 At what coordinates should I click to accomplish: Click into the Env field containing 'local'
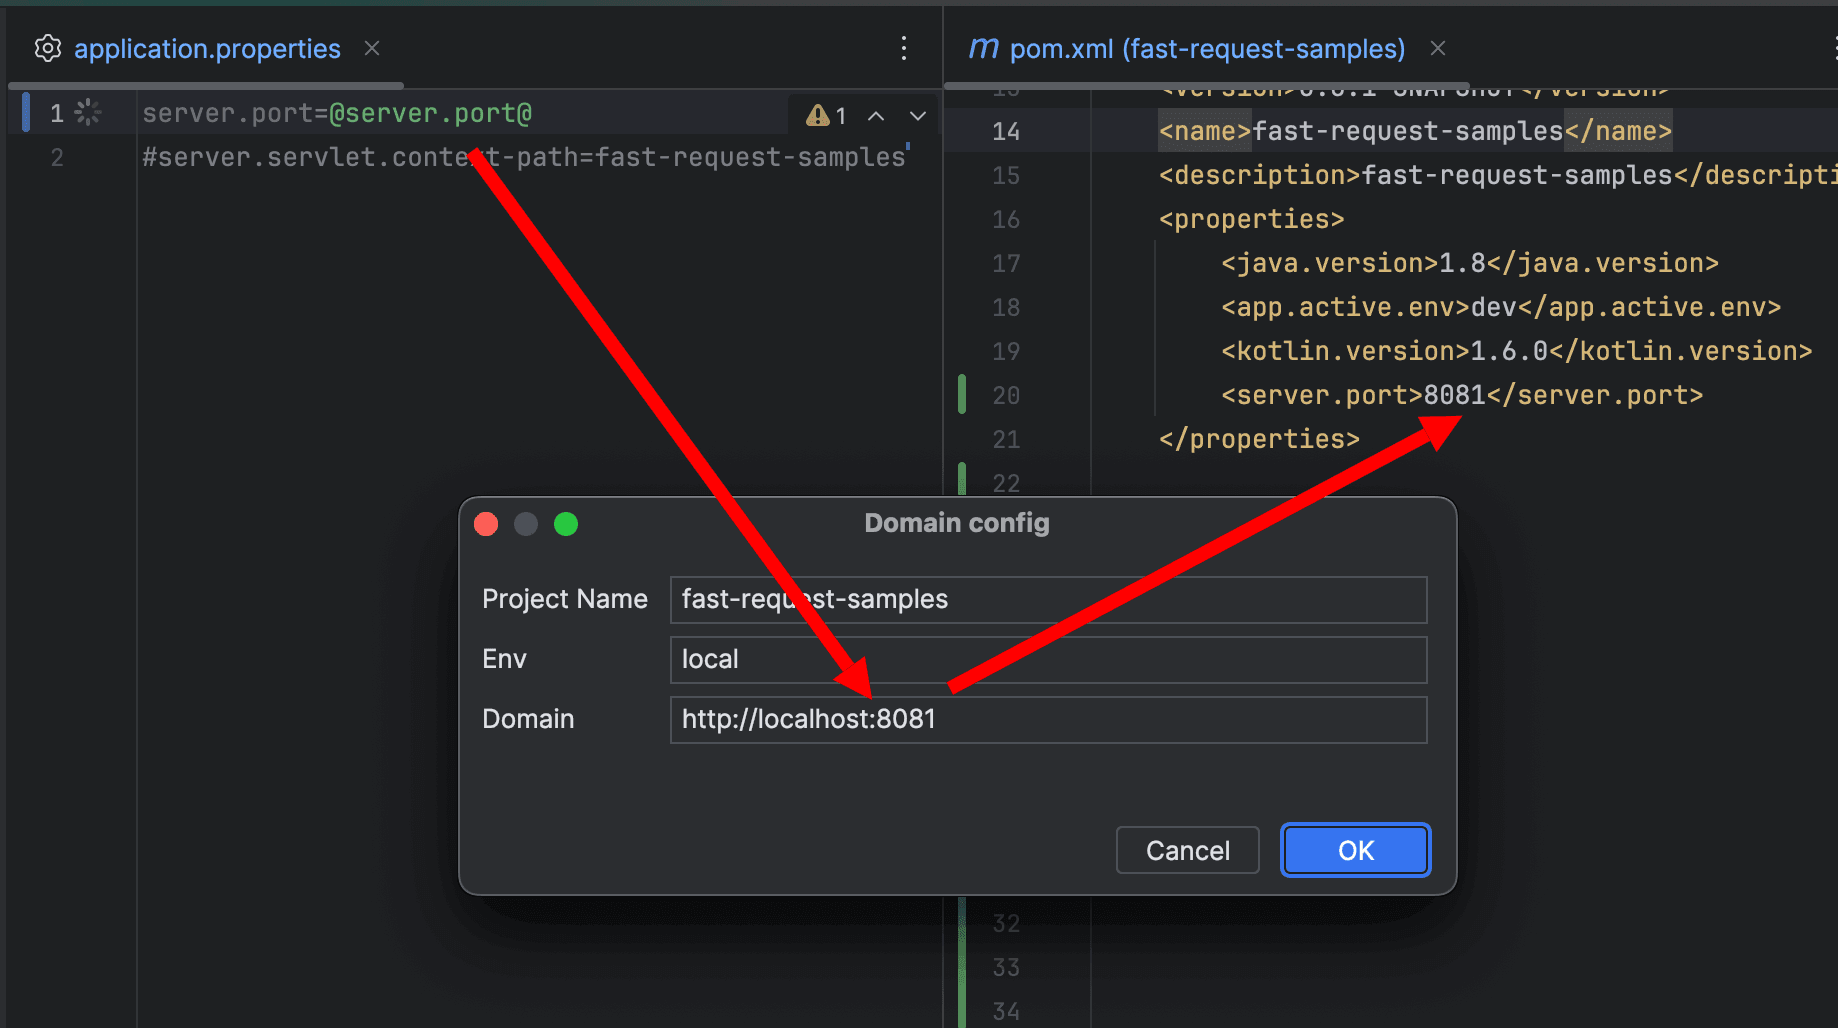coord(1047,660)
